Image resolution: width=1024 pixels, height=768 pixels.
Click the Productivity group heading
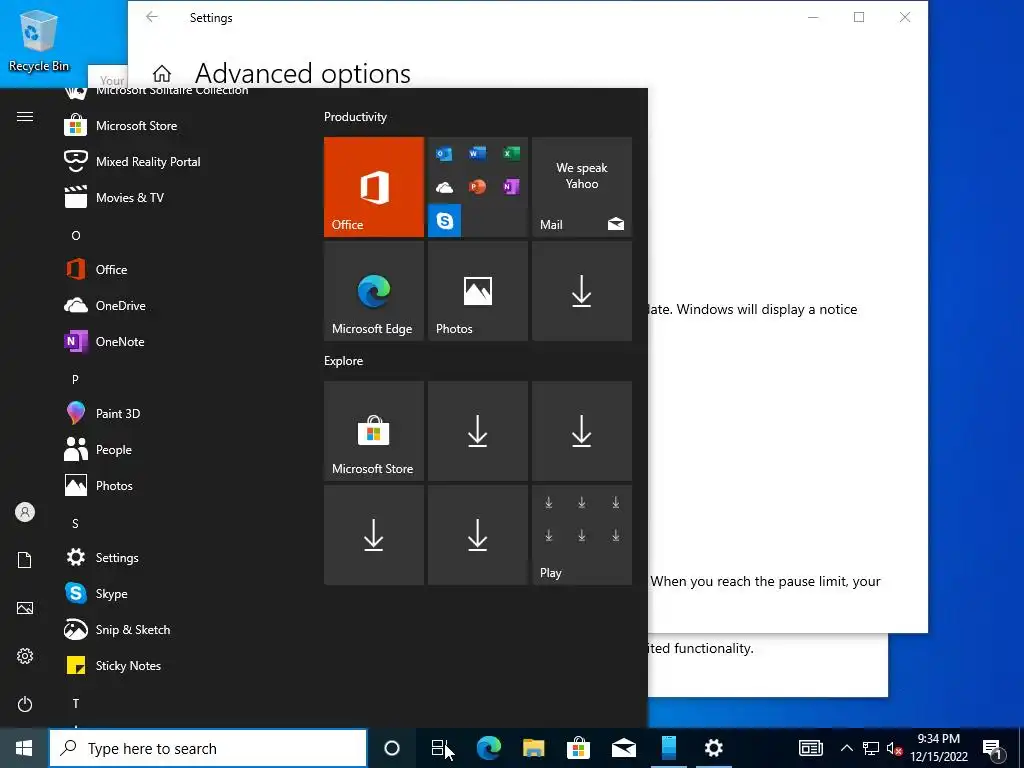[355, 117]
